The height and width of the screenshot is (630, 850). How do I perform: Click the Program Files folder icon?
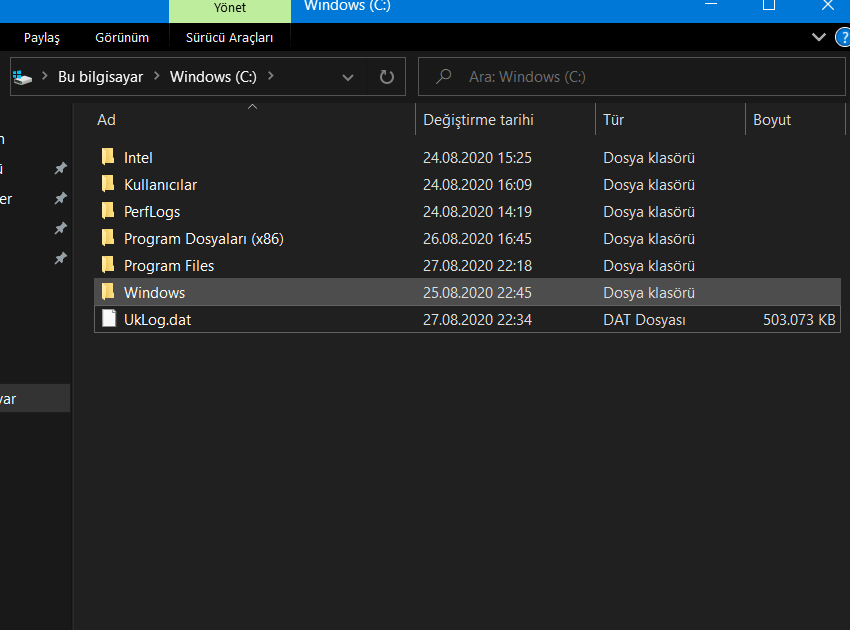(108, 266)
